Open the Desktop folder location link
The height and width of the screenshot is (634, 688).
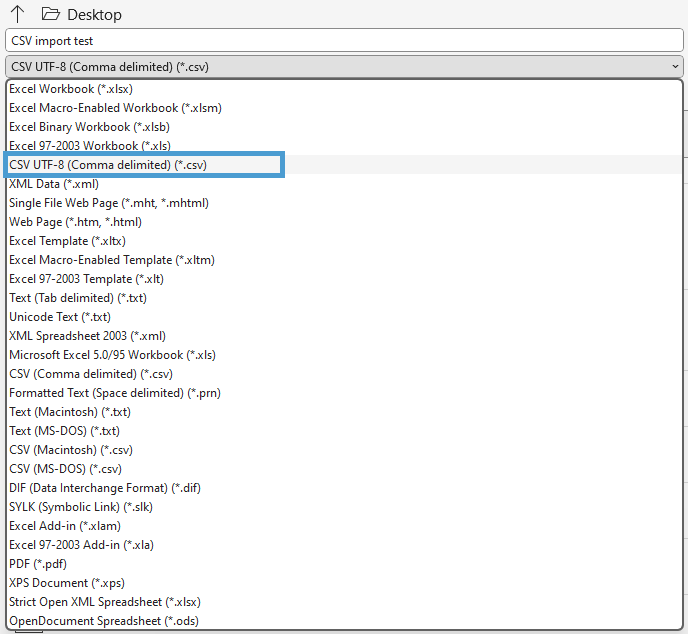[94, 15]
